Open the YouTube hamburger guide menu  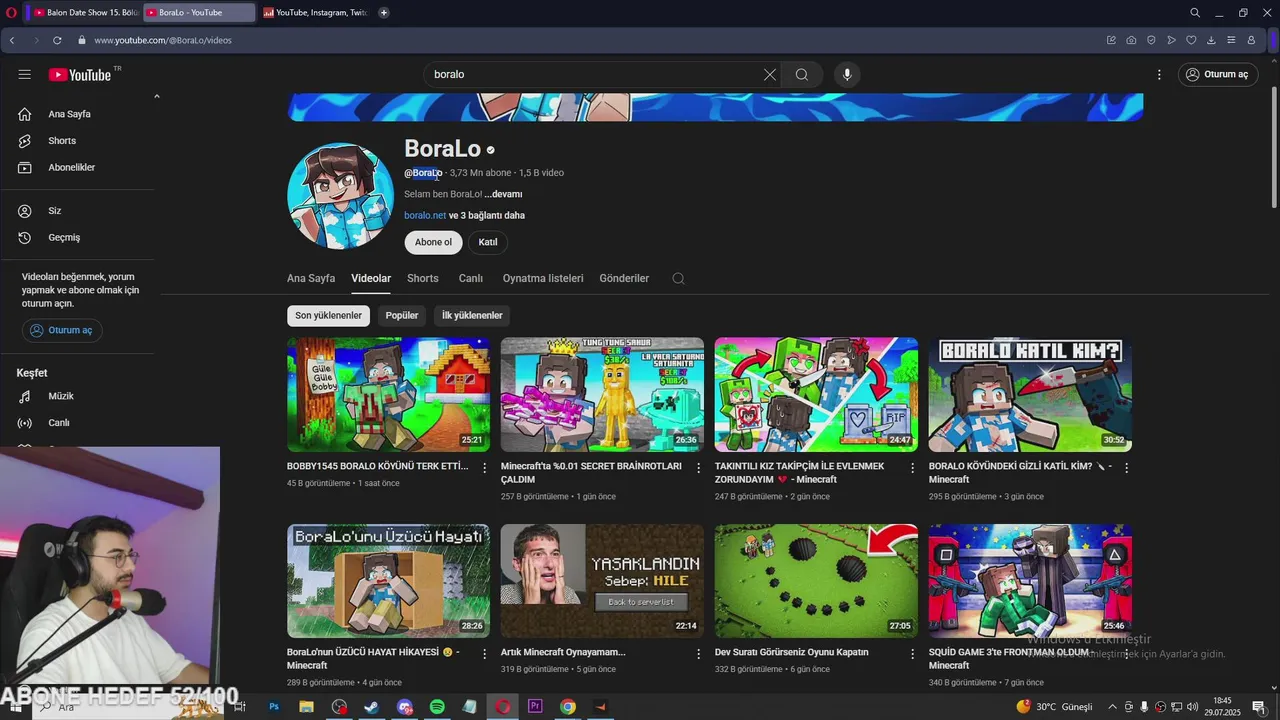(x=25, y=74)
